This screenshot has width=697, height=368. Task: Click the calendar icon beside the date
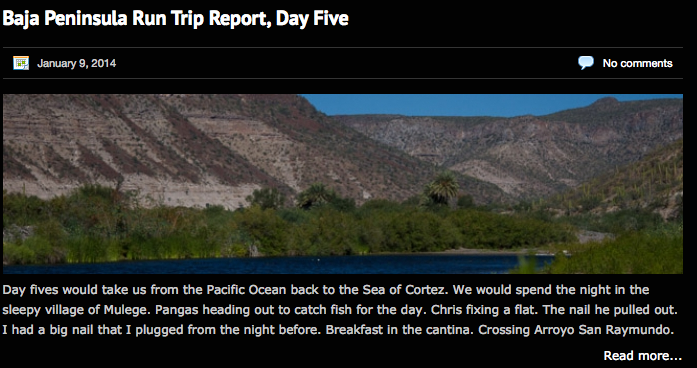point(21,63)
